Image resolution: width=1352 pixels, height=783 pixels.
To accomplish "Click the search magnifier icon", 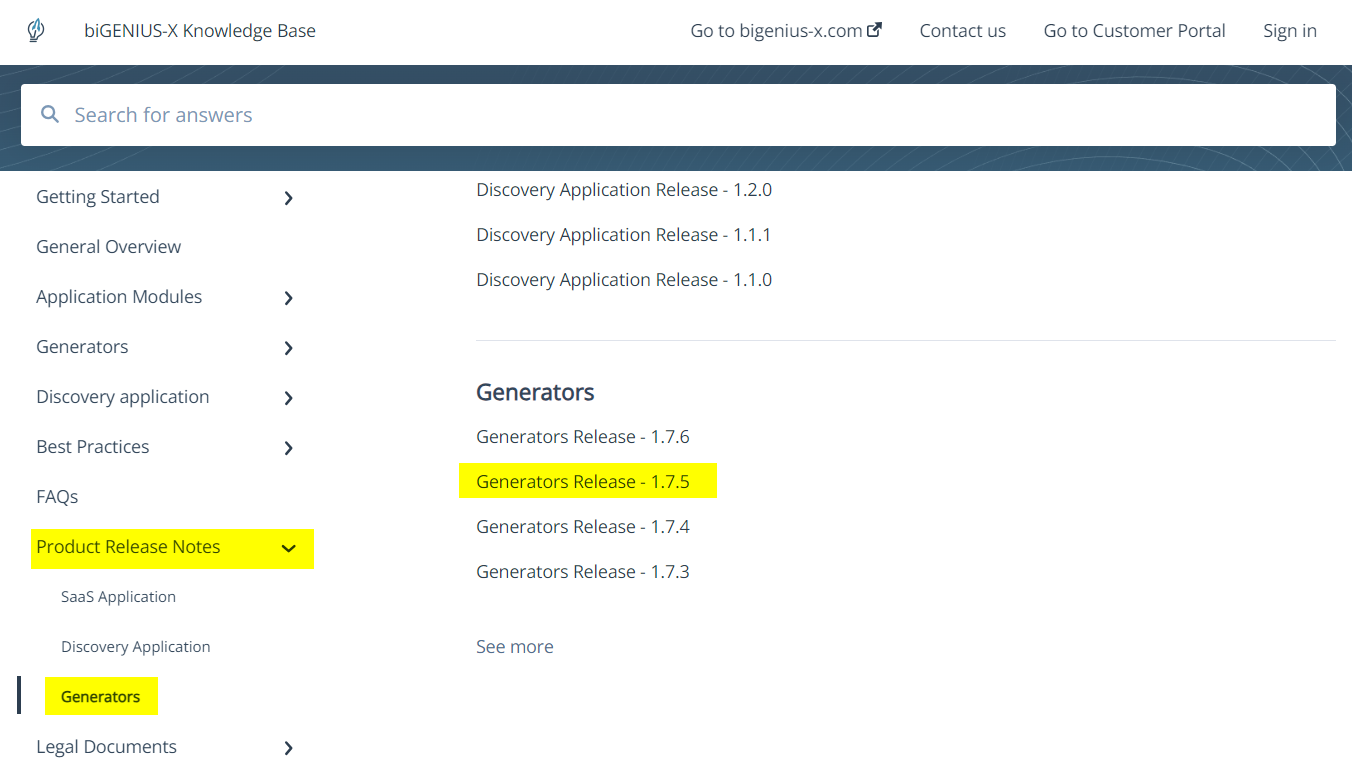I will pyautogui.click(x=50, y=115).
